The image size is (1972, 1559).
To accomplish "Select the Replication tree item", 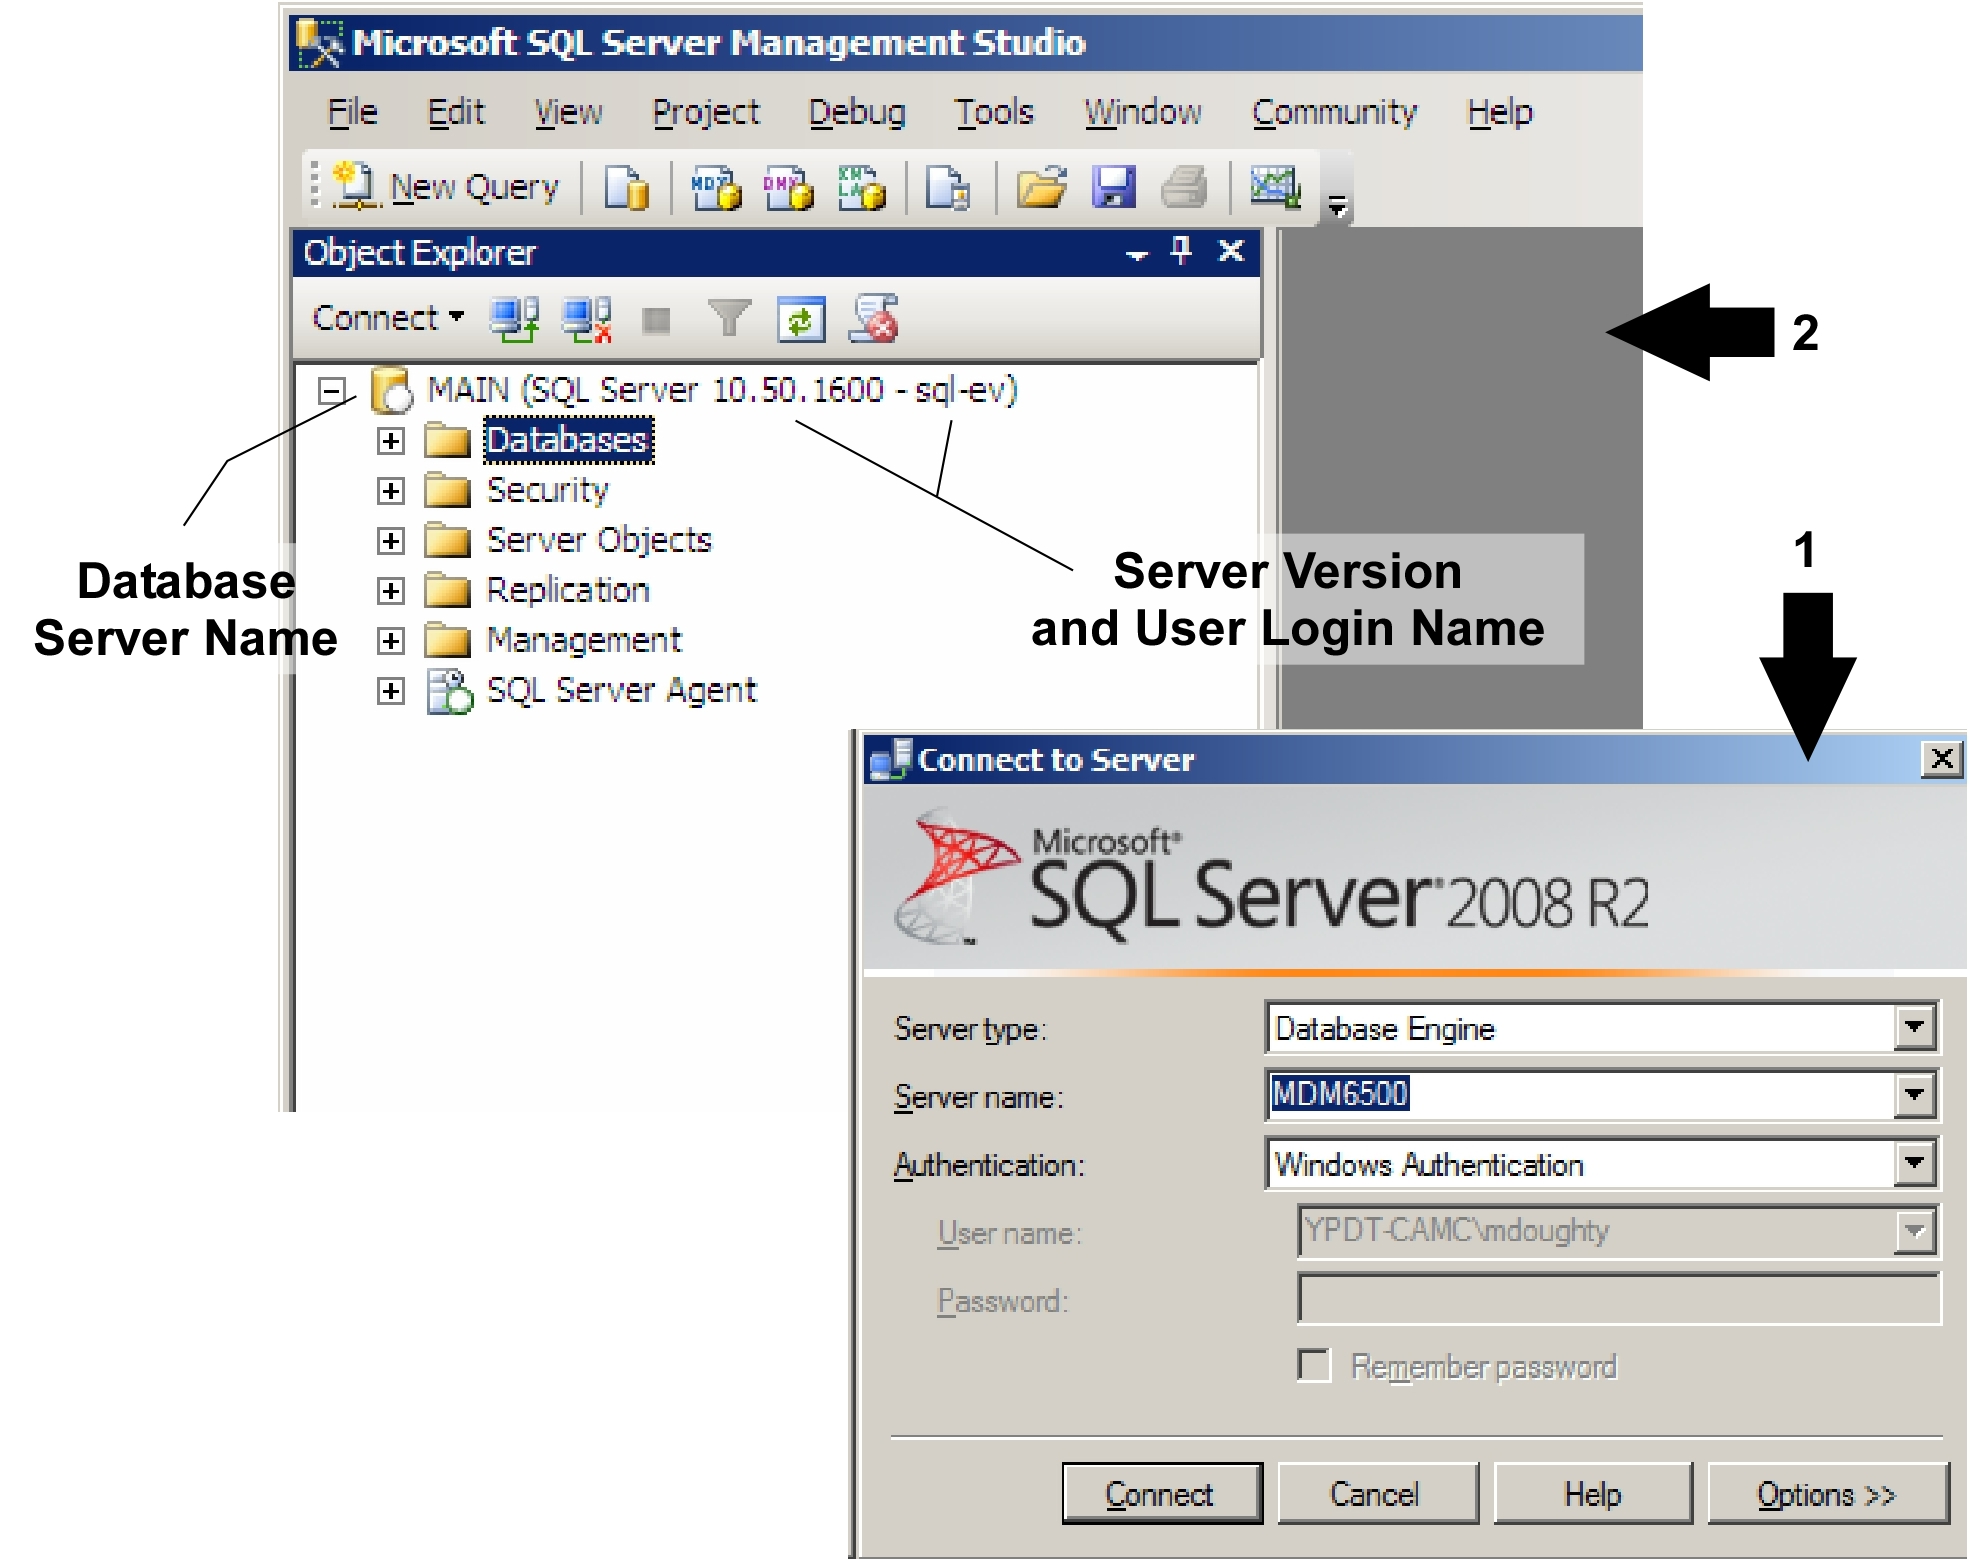I will pos(568,590).
